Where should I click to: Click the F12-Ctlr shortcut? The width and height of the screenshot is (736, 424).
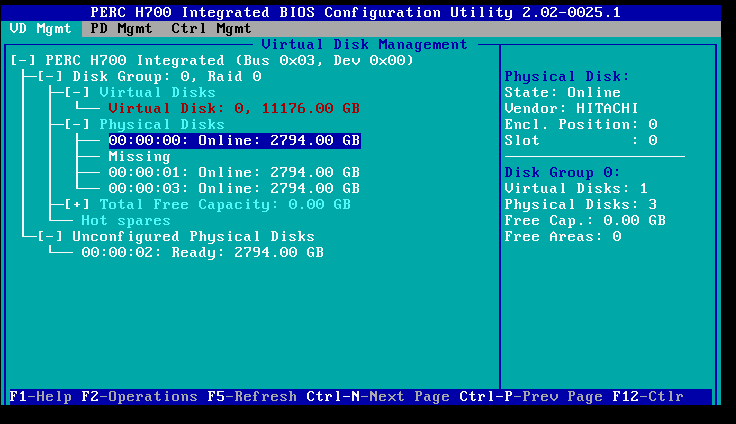[648, 396]
